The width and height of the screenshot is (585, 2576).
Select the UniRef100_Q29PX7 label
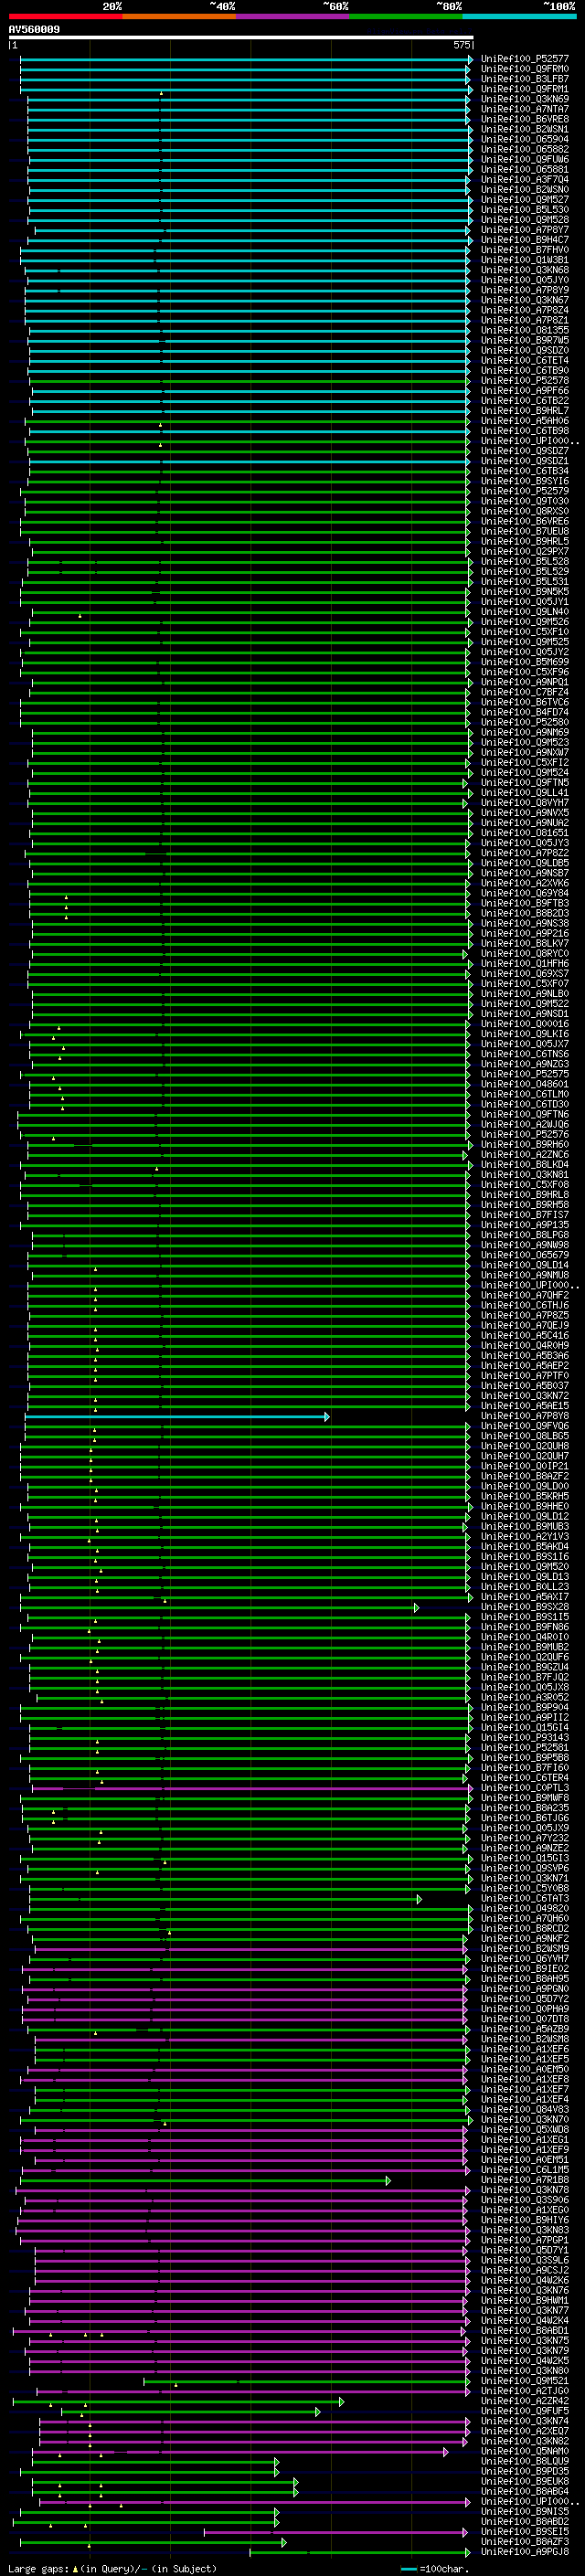[x=525, y=552]
